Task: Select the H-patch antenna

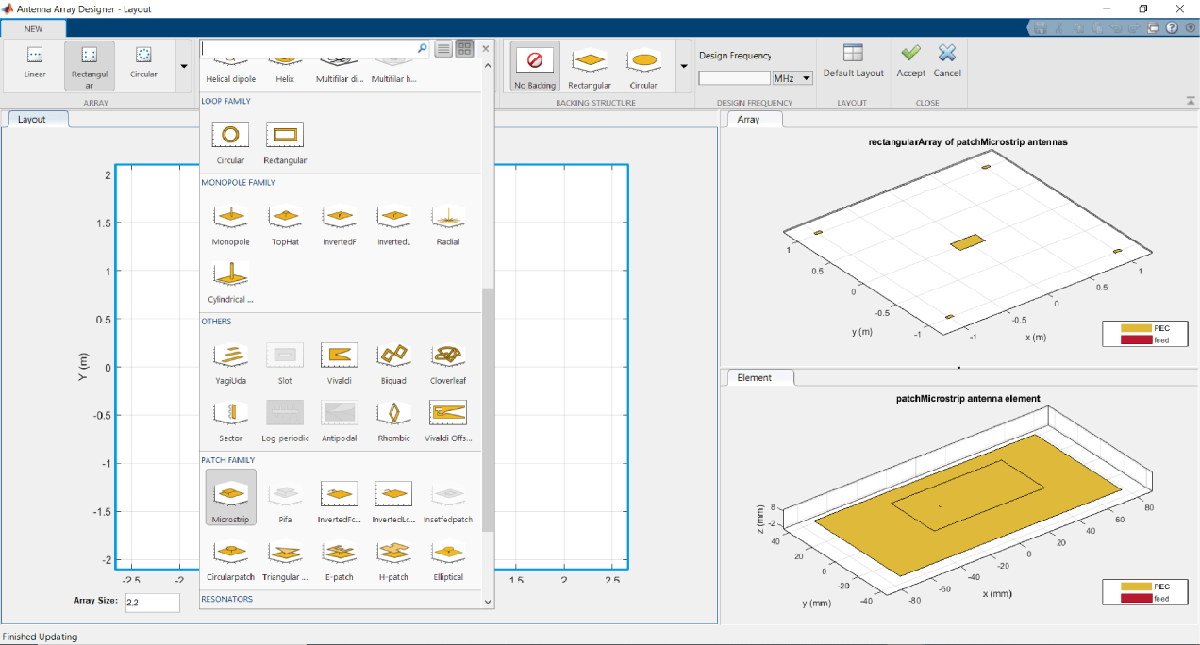Action: [x=393, y=558]
